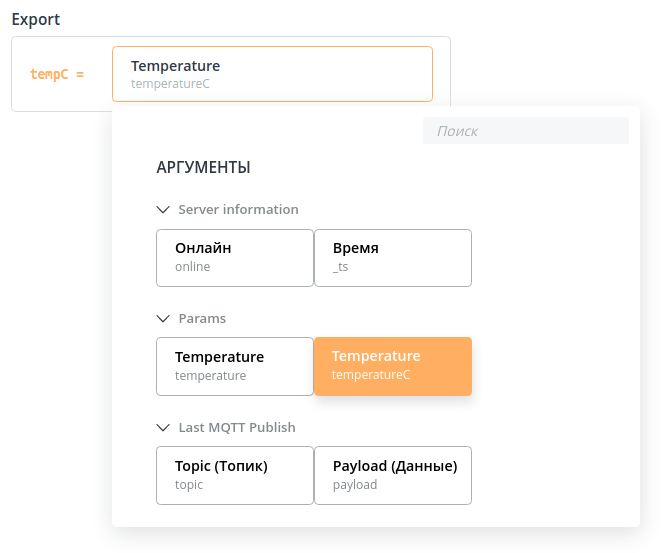669x553 pixels.
Task: Click the Export section title
Action: (36, 20)
